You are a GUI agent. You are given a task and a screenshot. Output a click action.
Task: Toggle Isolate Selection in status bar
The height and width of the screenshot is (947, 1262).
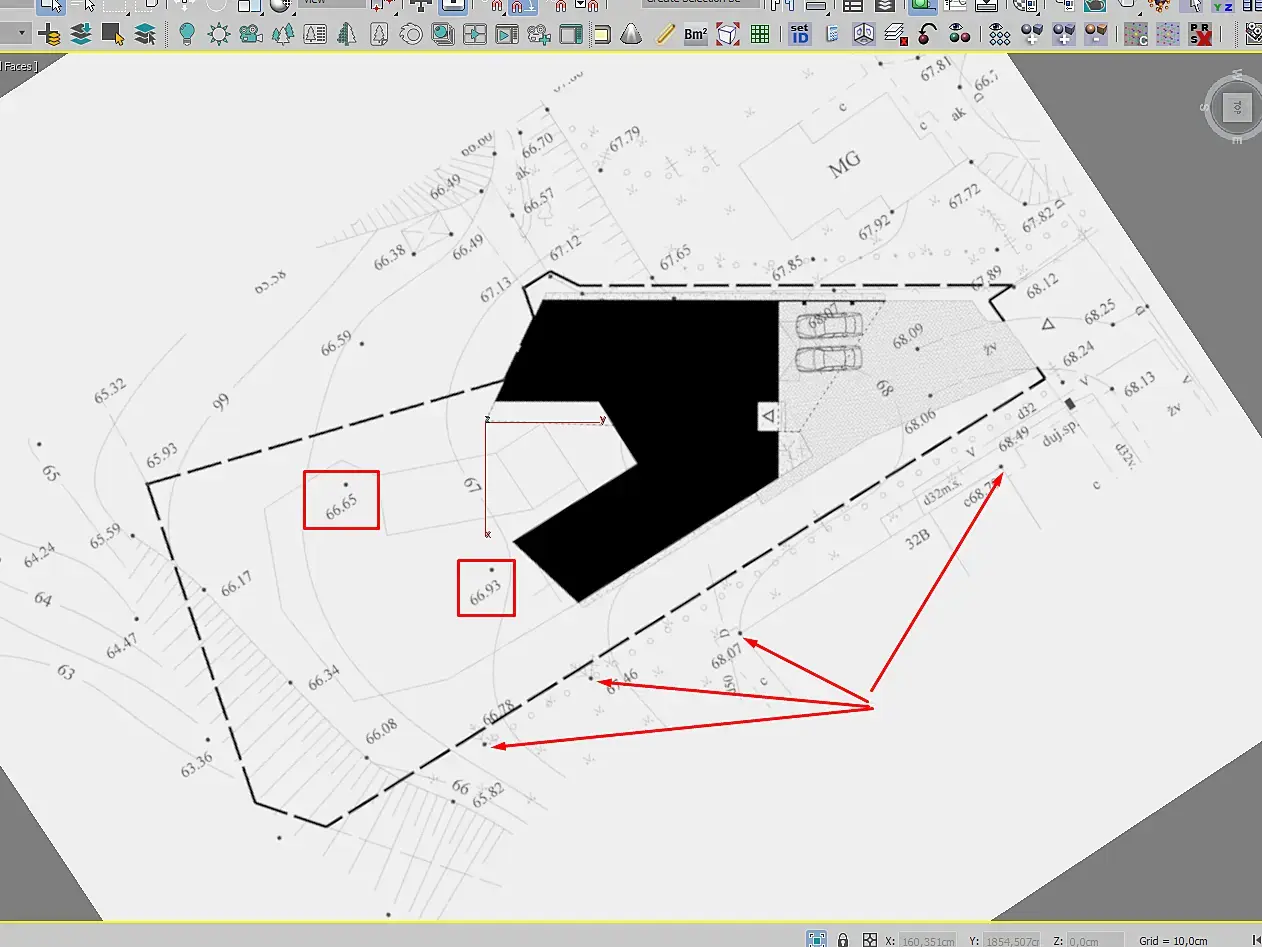coord(817,939)
